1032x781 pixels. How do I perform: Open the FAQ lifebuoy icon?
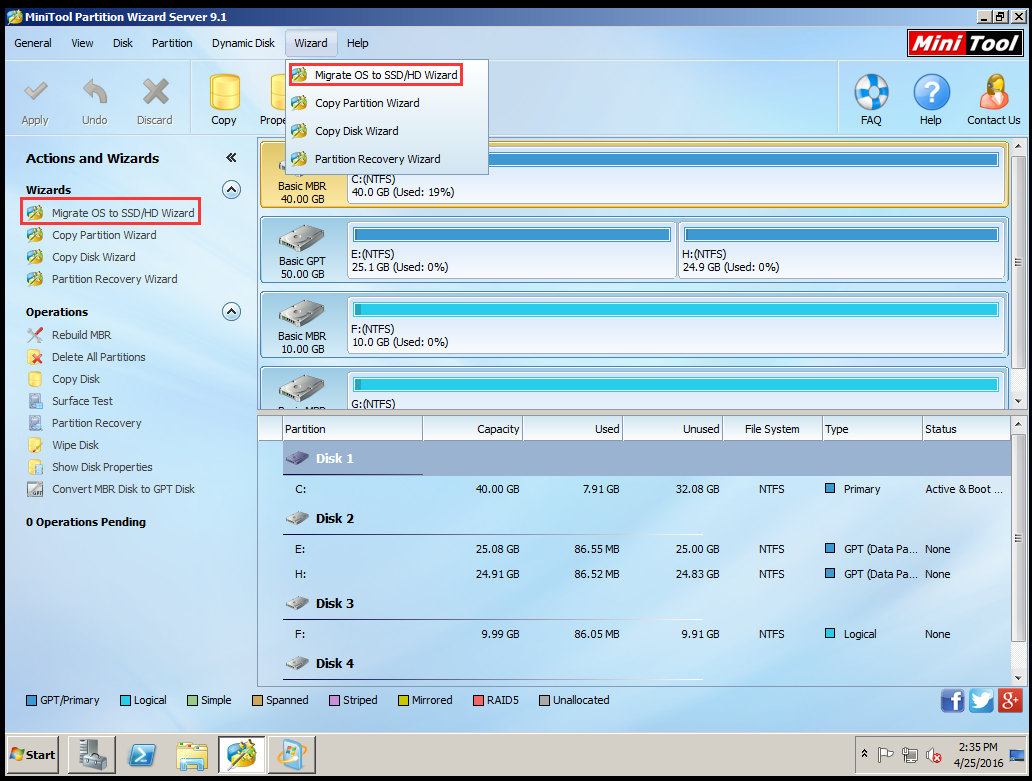[x=871, y=100]
